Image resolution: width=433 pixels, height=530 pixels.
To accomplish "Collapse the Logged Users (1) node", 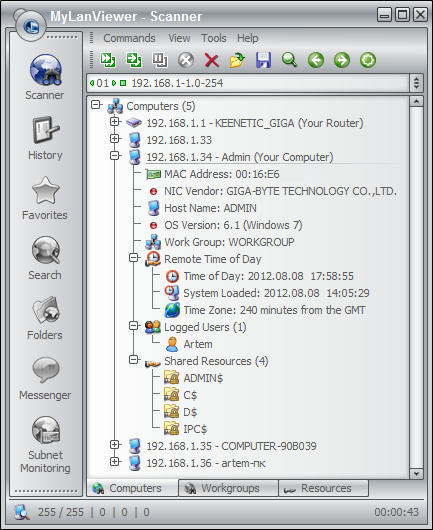I will coord(134,326).
